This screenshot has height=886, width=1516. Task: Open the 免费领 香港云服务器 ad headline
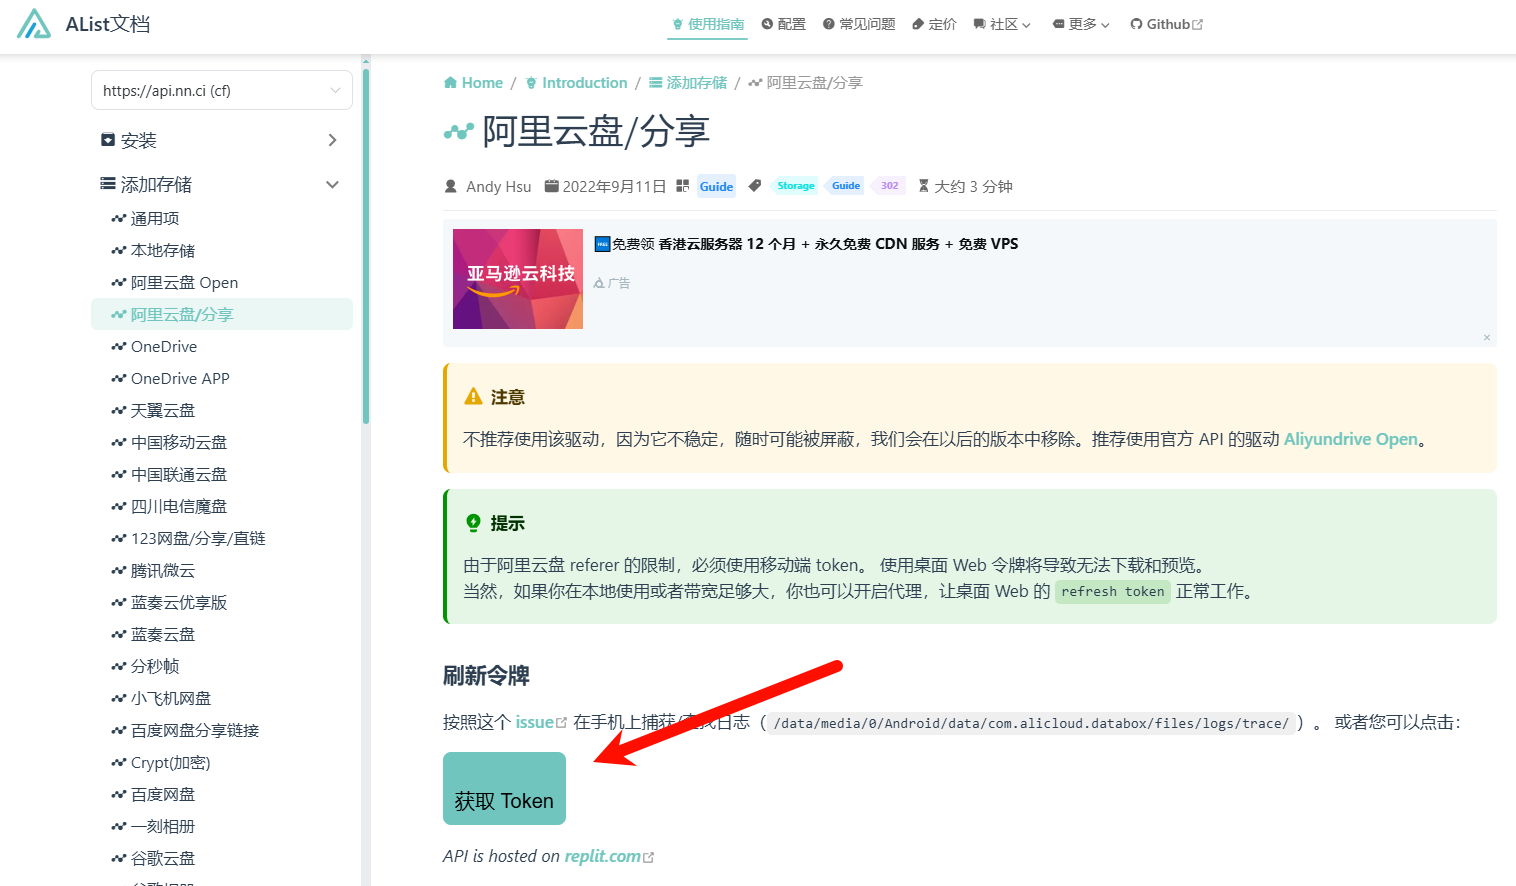tap(806, 244)
